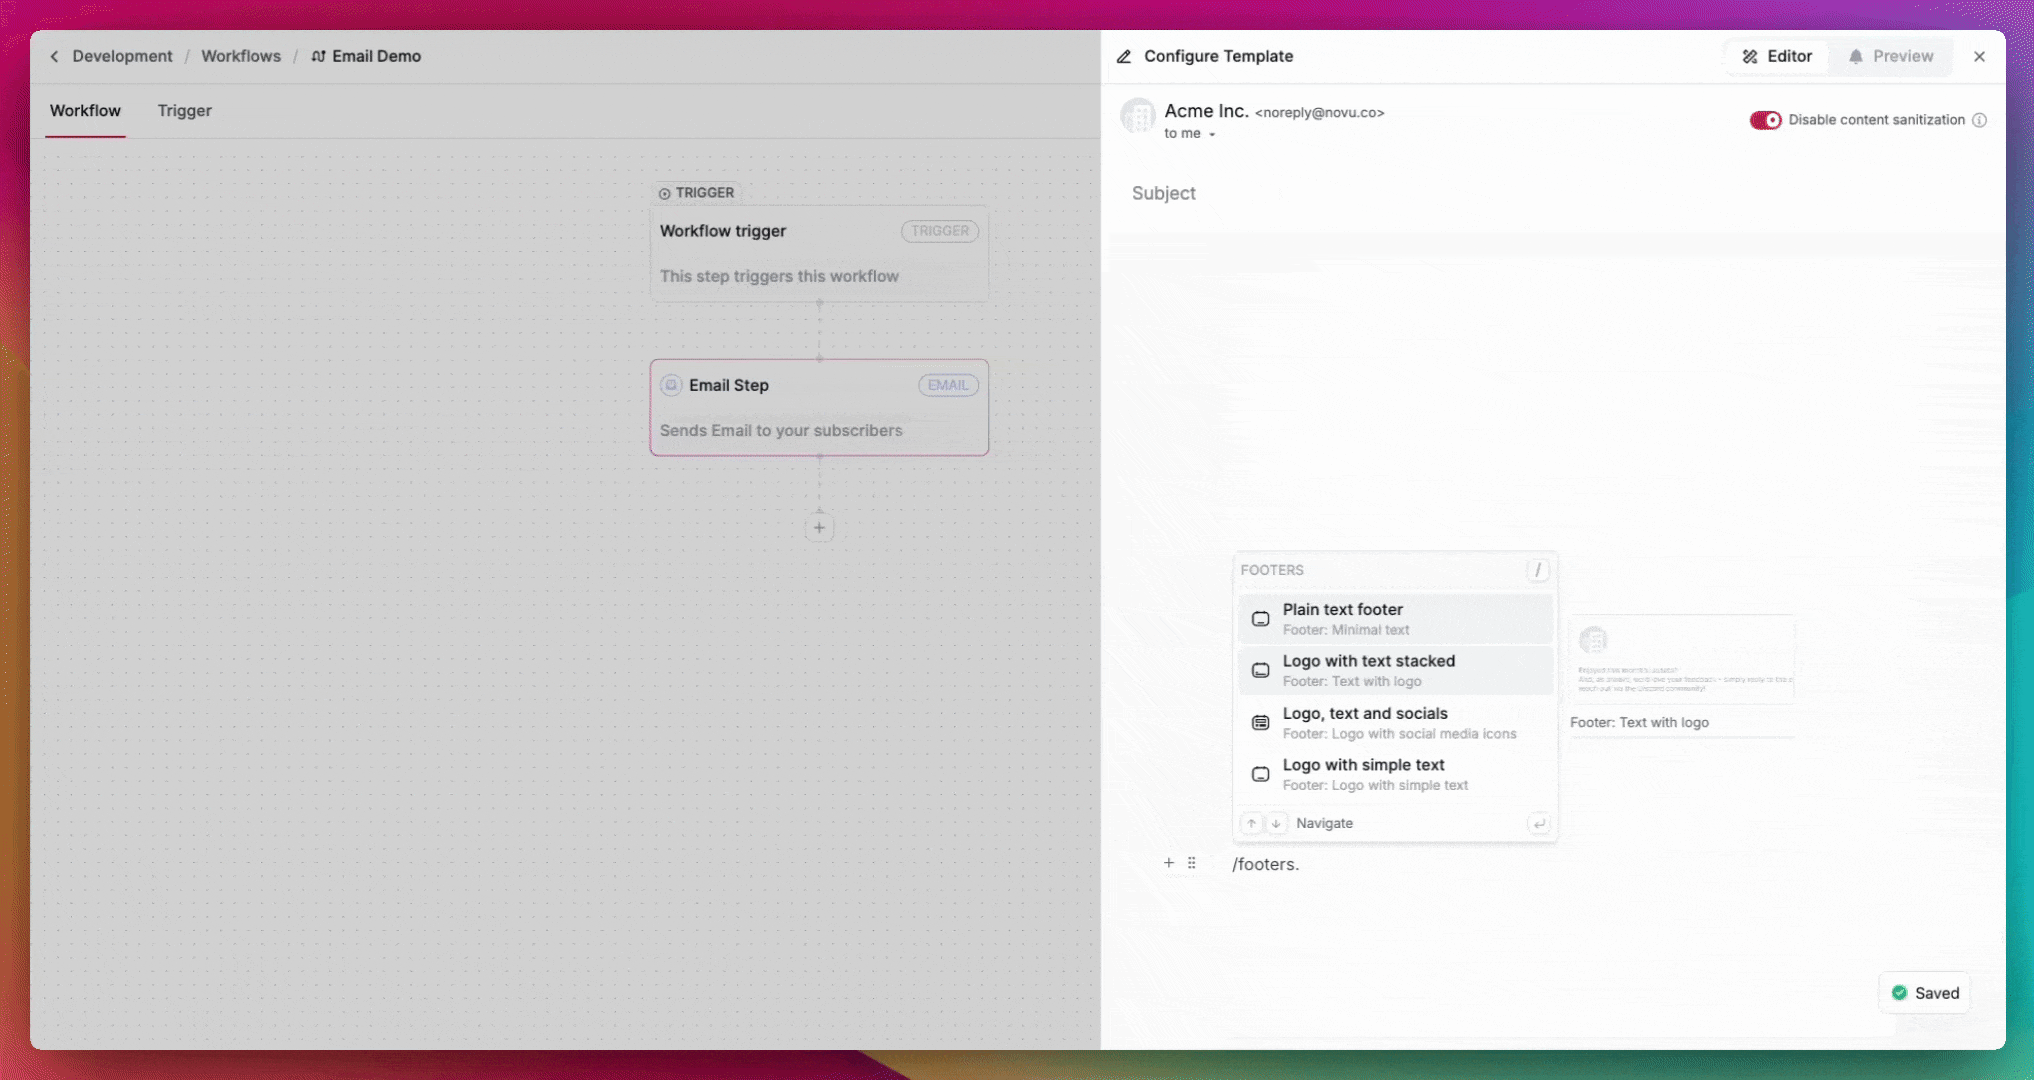Open Workflows breadcrumb link

tap(241, 57)
